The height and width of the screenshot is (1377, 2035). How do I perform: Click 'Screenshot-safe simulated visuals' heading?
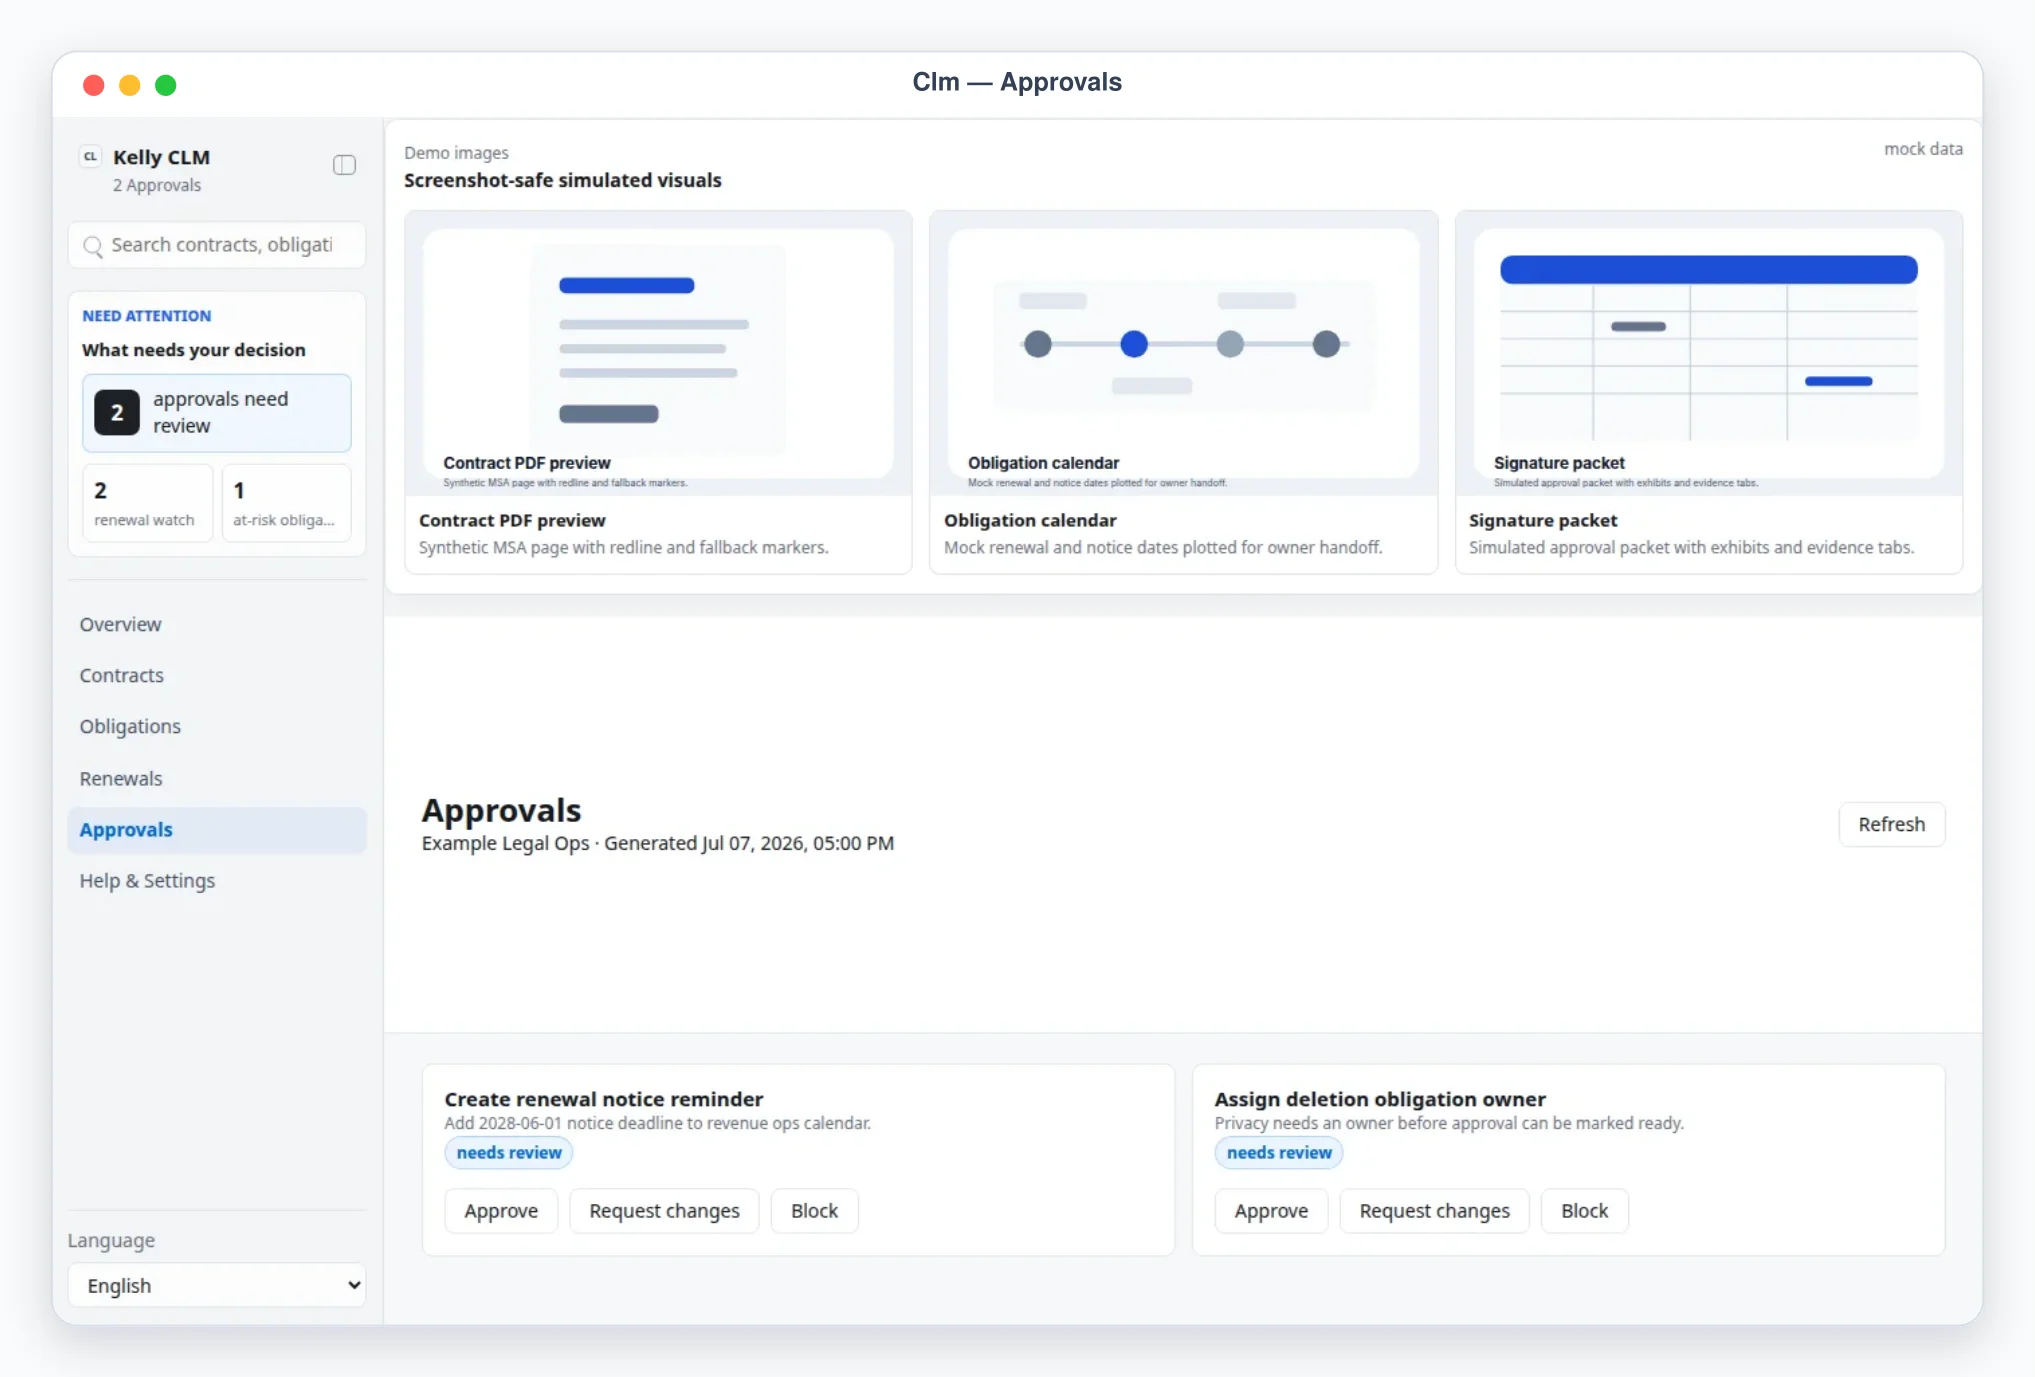[x=562, y=180]
